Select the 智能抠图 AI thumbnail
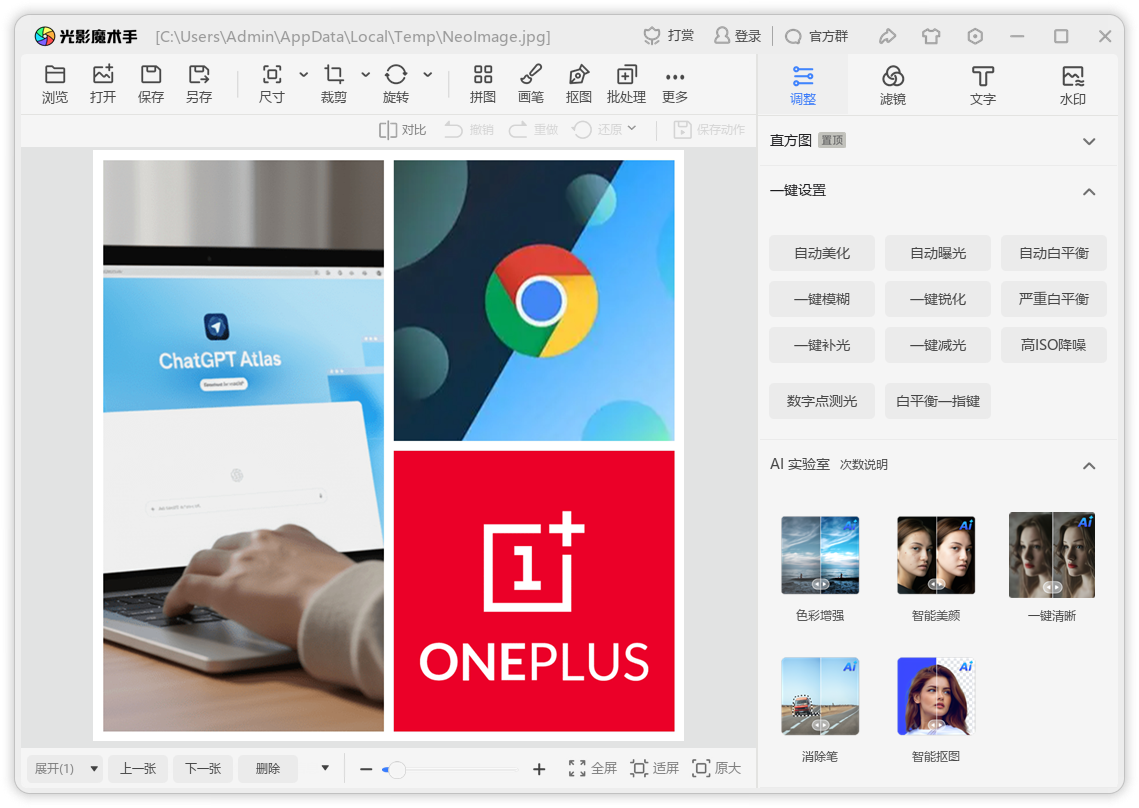This screenshot has width=1139, height=808. 936,697
